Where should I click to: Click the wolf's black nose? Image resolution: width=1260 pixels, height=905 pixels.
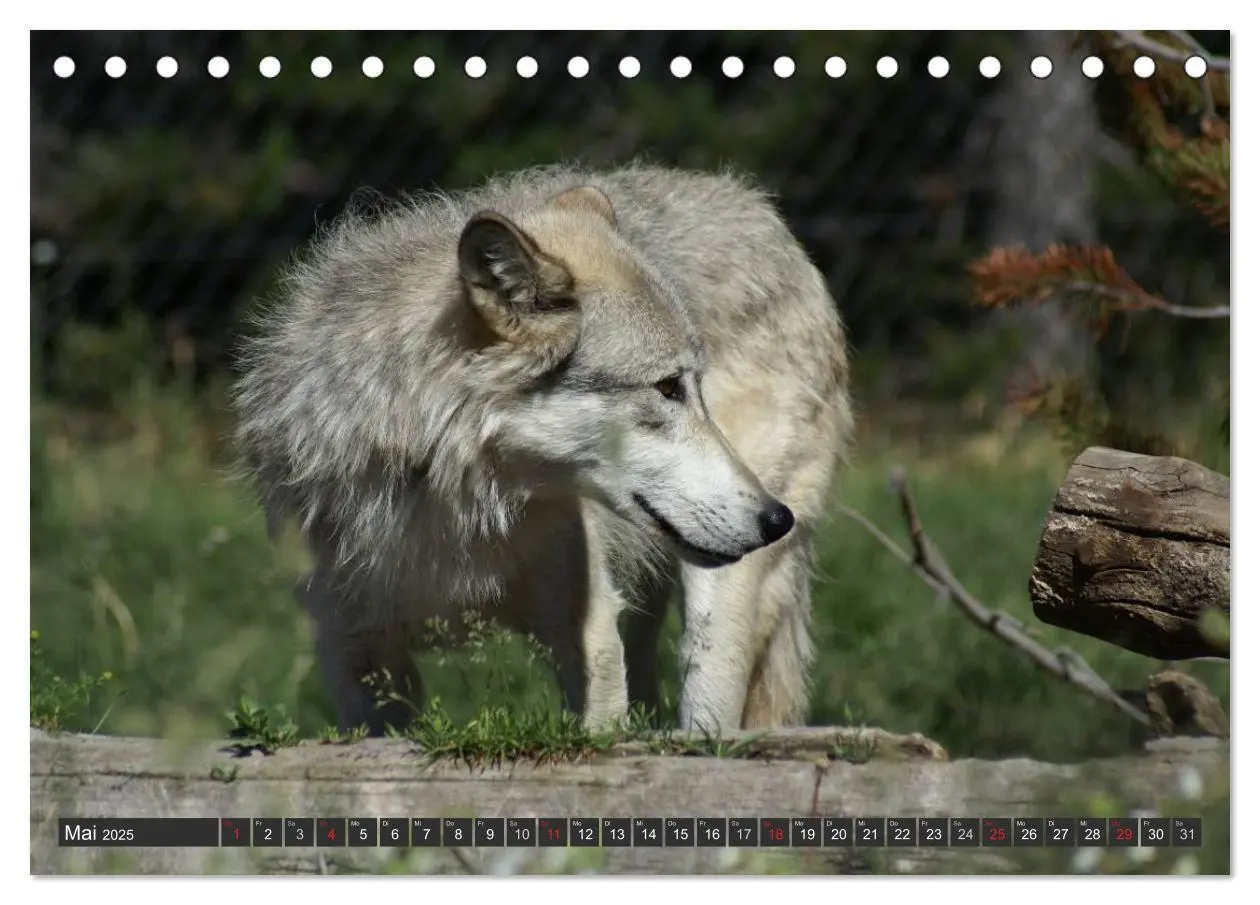pyautogui.click(x=776, y=522)
